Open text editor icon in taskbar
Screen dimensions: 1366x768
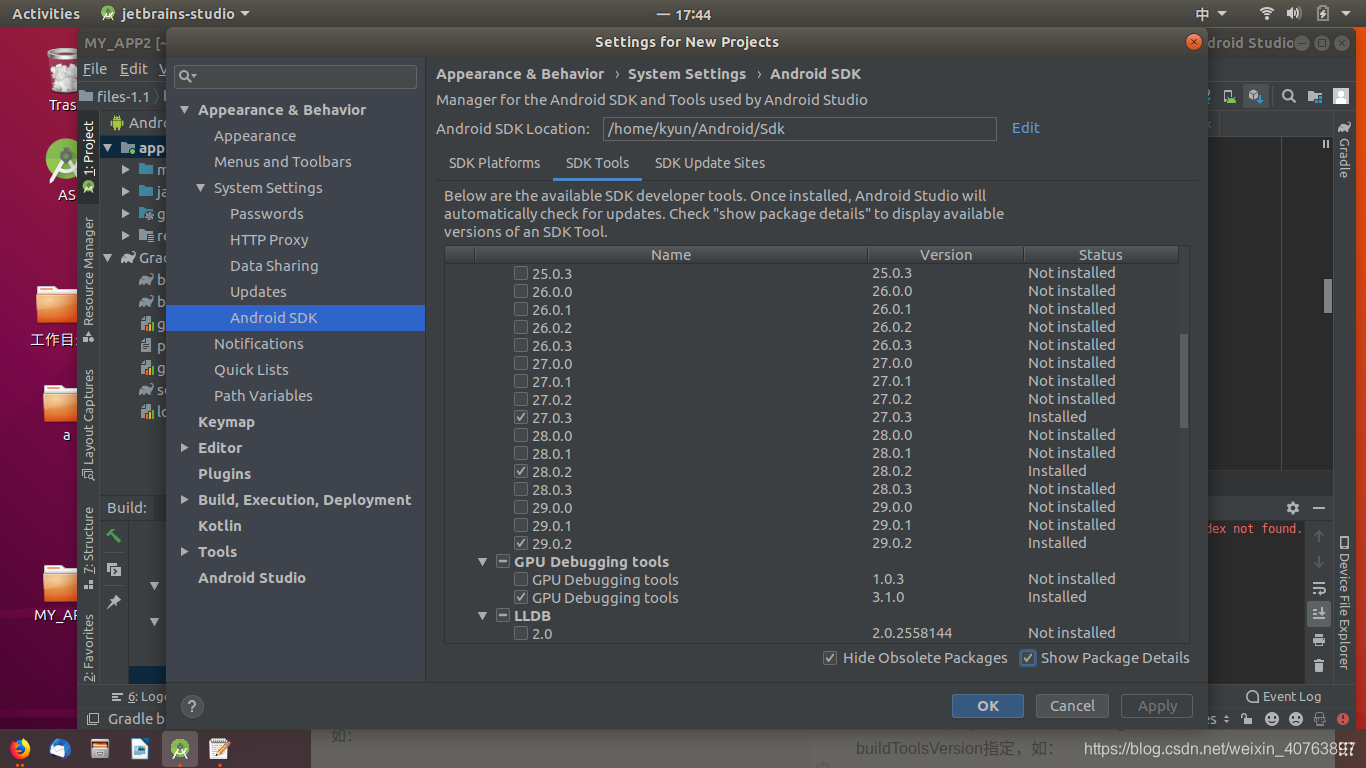[220, 748]
